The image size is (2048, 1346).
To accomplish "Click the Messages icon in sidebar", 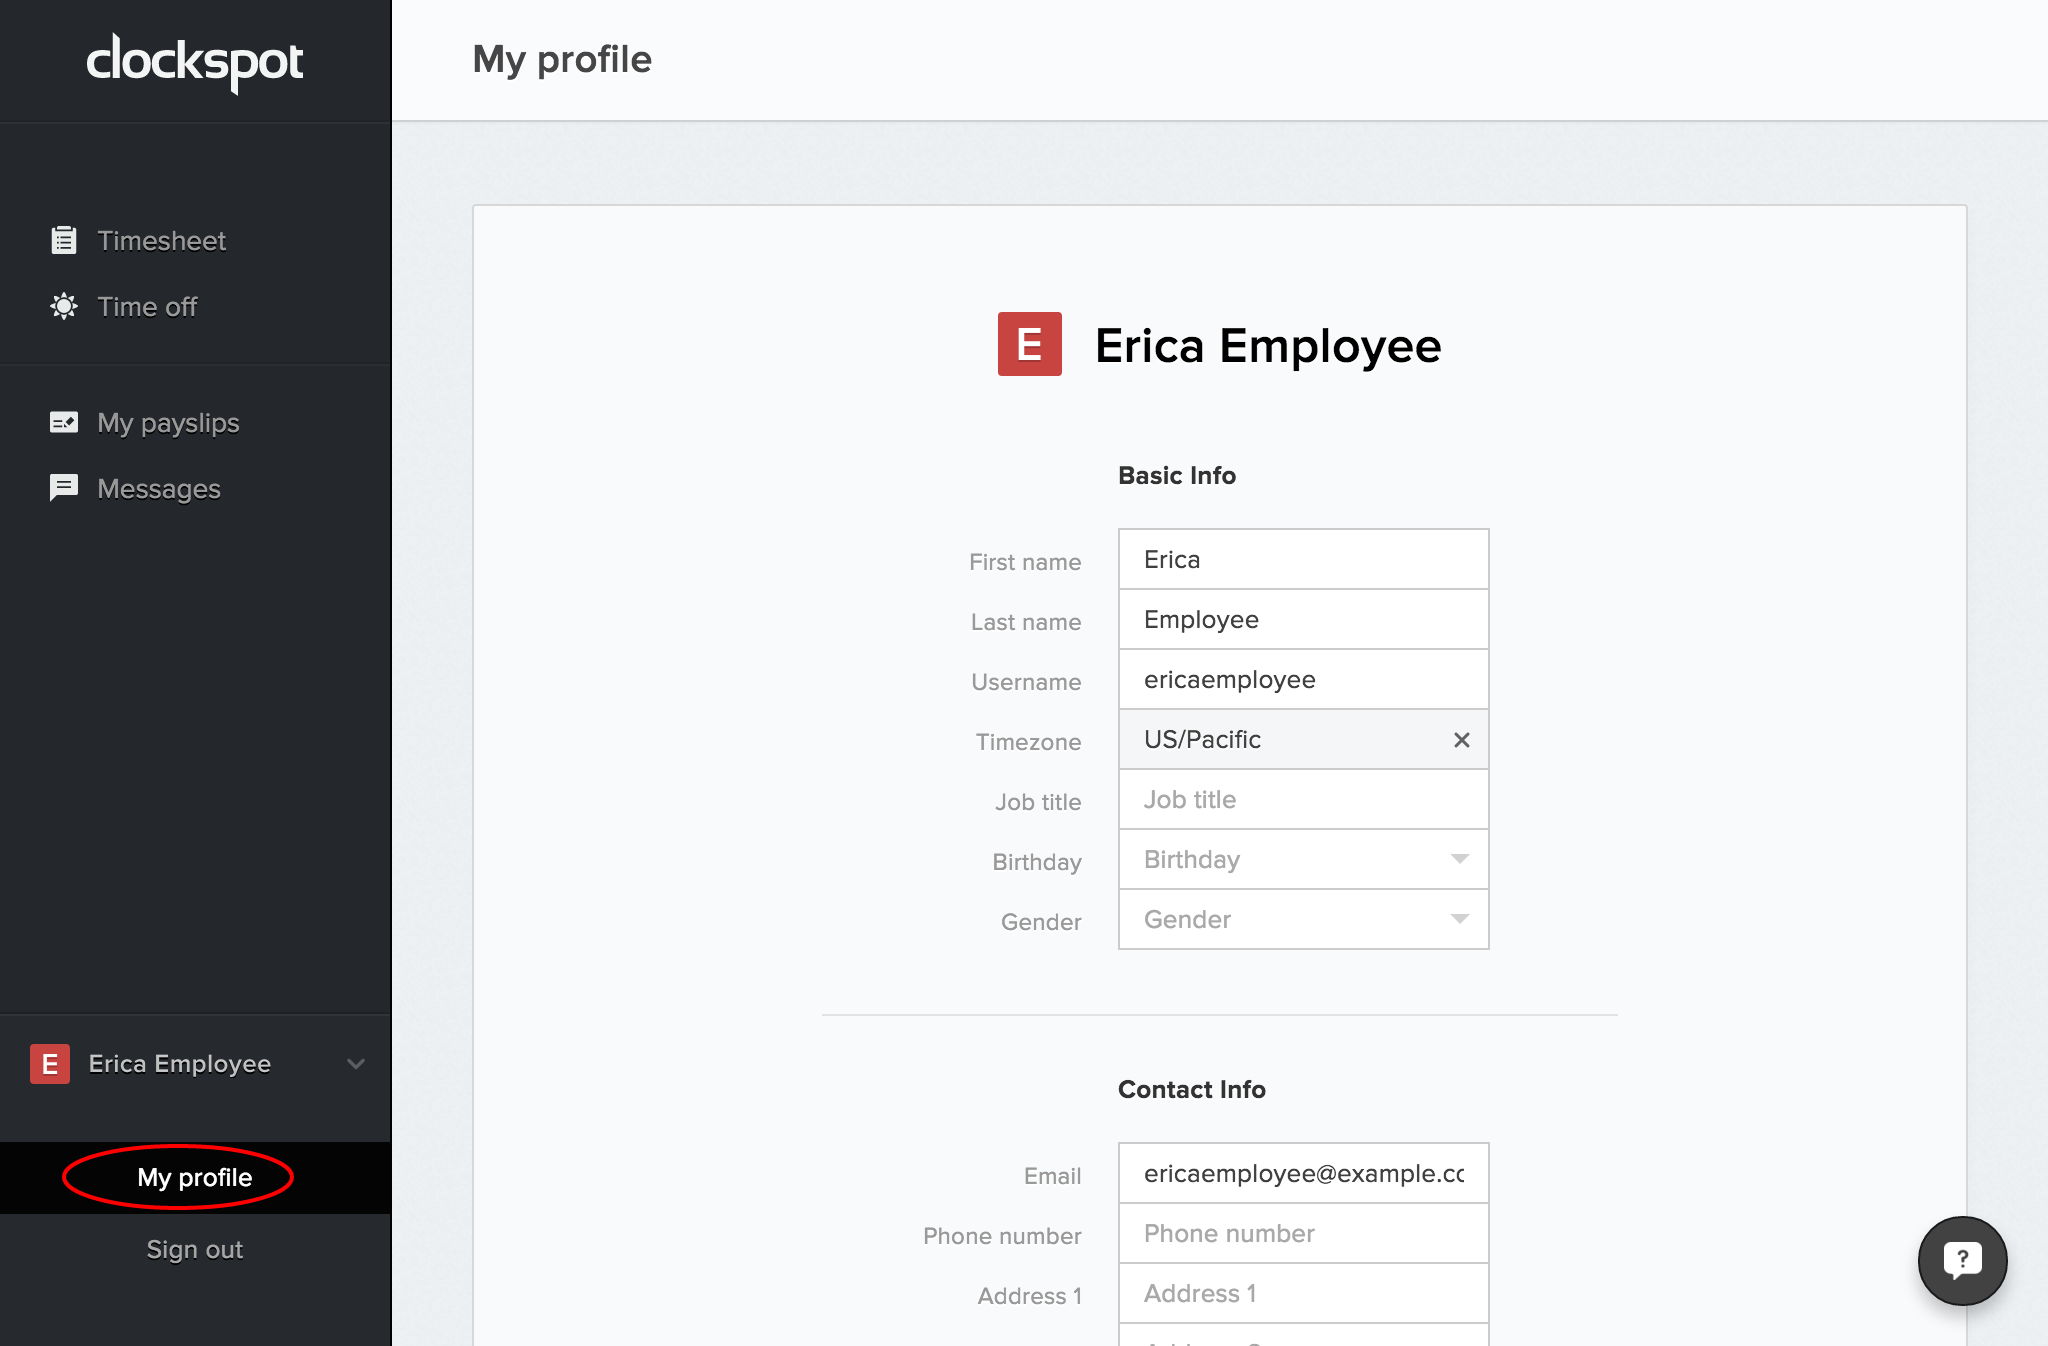I will click(63, 488).
